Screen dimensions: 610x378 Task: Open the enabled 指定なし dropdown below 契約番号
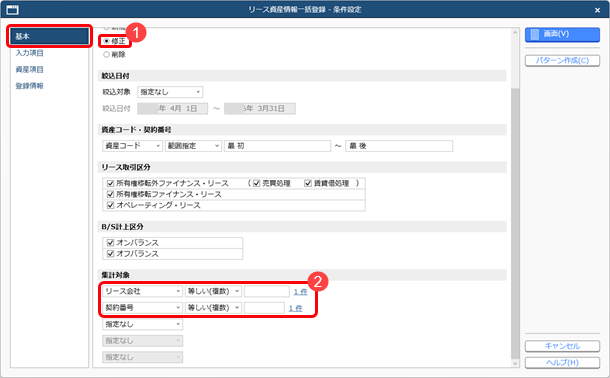pyautogui.click(x=142, y=324)
